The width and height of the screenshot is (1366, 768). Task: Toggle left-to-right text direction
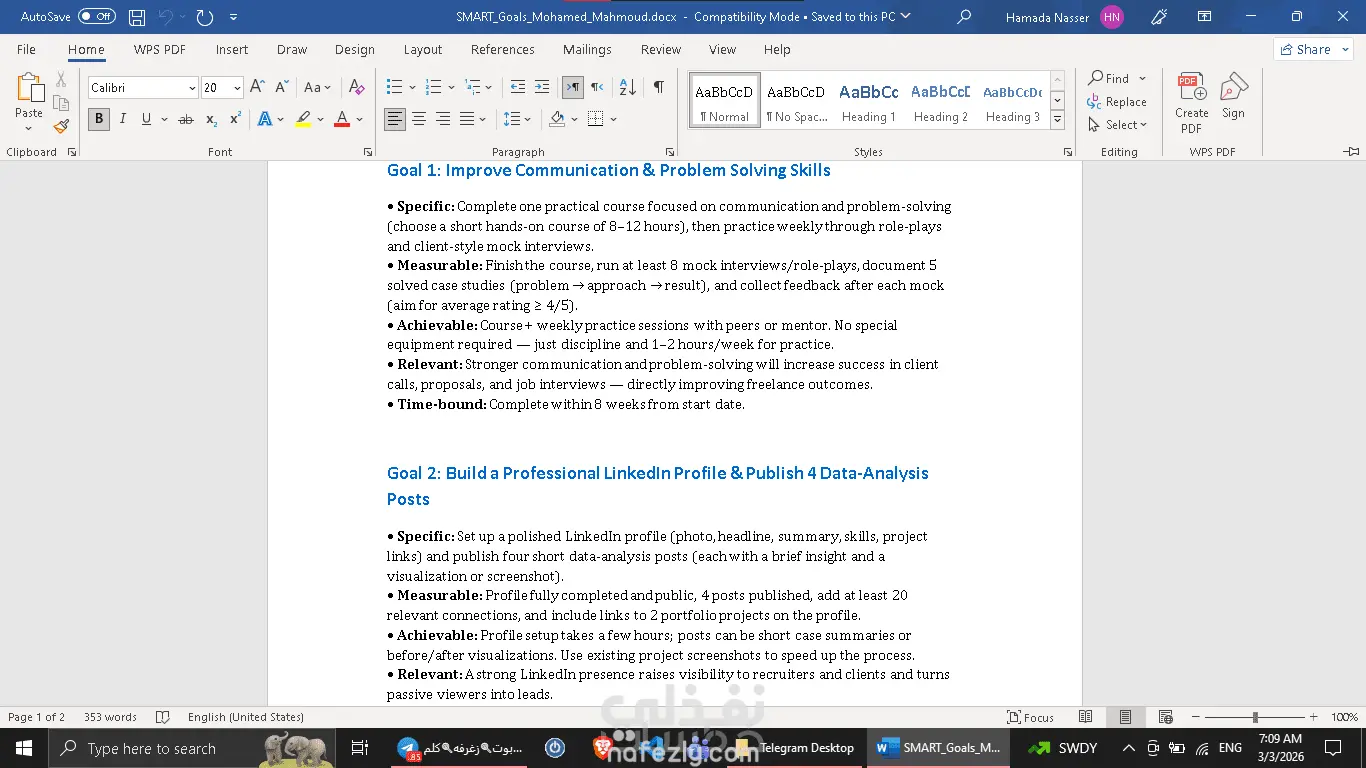[573, 88]
